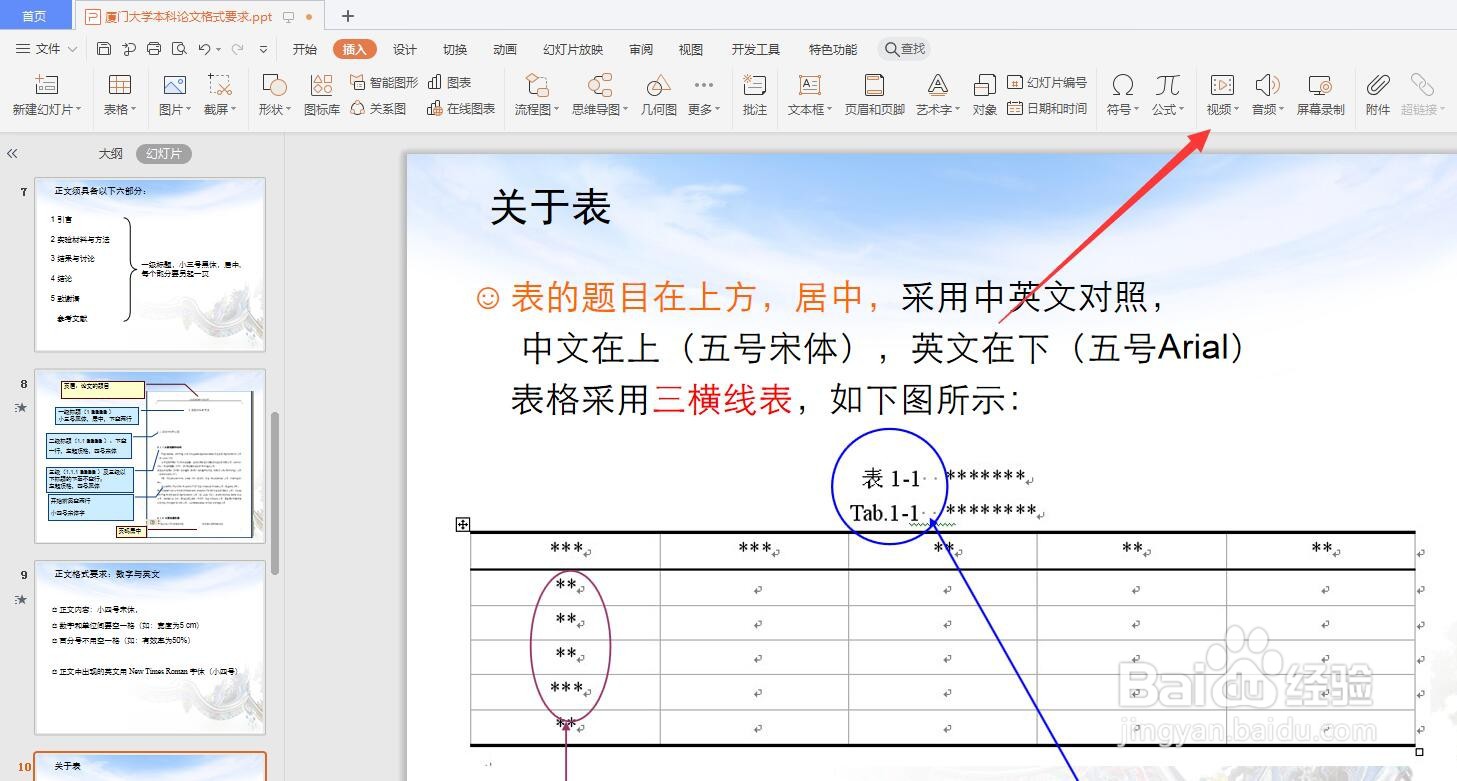Image resolution: width=1457 pixels, height=781 pixels.
Task: Open the Shapes (形状) icon
Action: pyautogui.click(x=273, y=85)
